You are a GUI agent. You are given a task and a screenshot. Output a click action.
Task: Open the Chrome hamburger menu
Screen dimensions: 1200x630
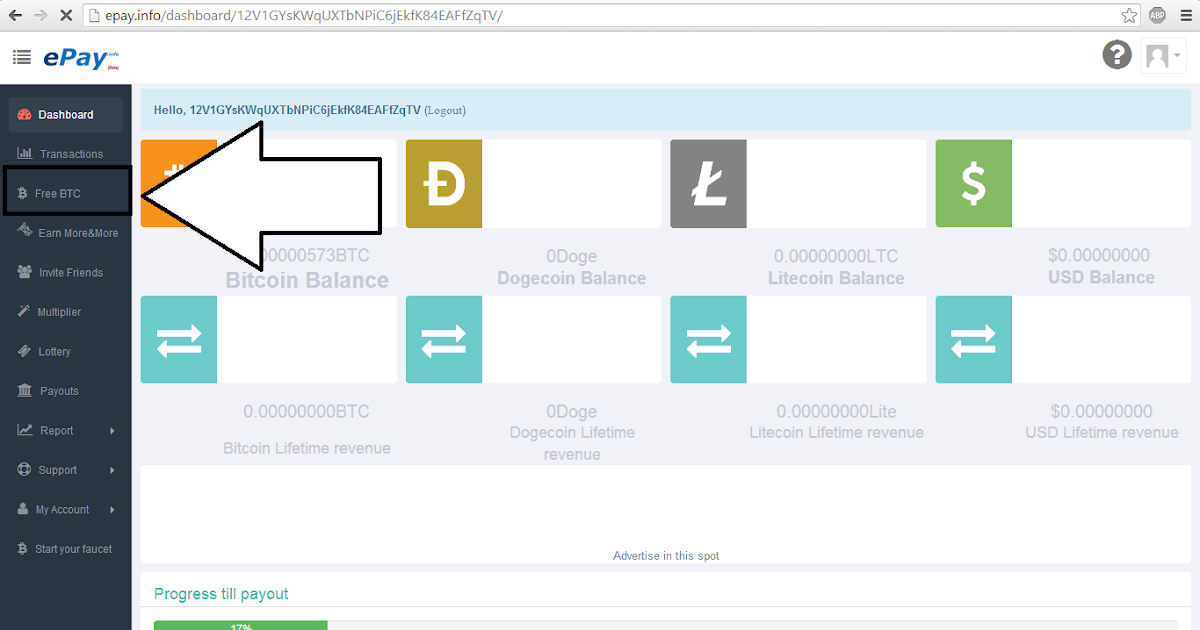(1186, 16)
